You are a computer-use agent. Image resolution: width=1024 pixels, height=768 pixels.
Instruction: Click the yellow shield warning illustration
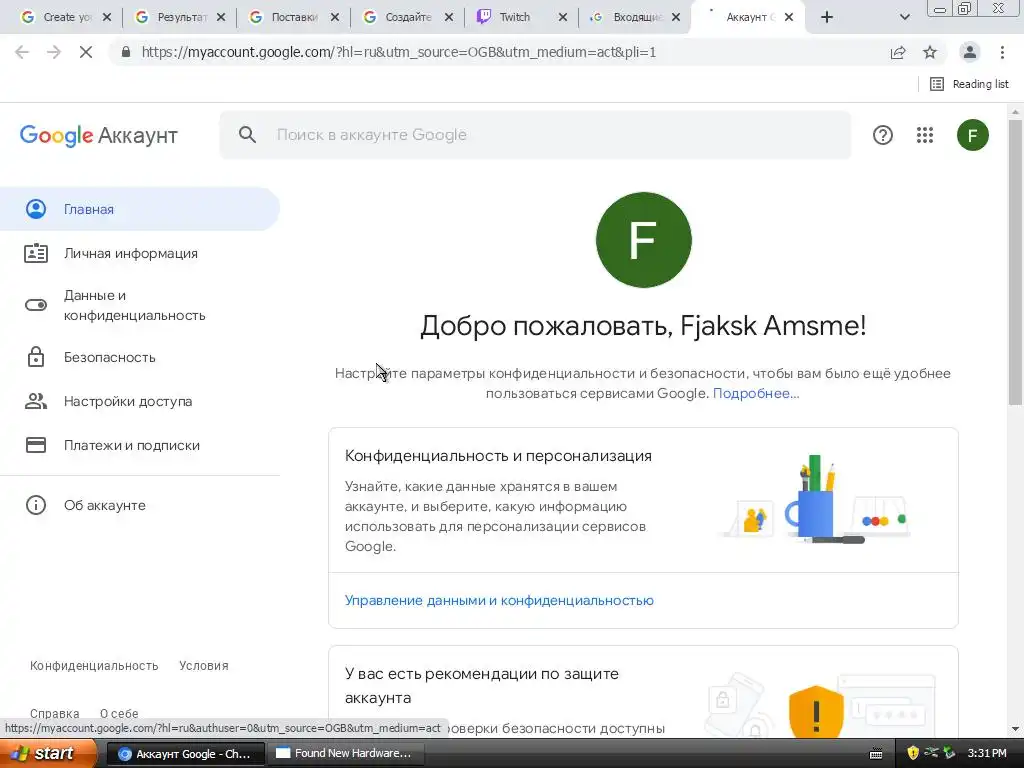816,712
